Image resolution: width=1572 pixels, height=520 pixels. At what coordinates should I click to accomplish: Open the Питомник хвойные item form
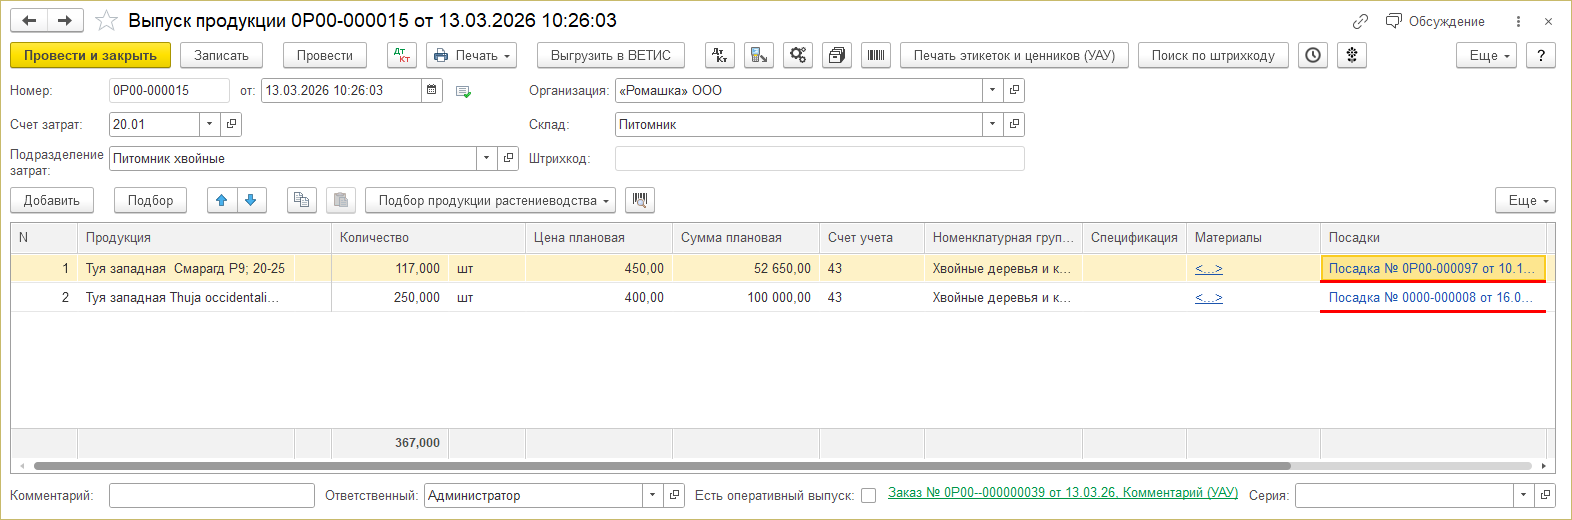pos(508,158)
